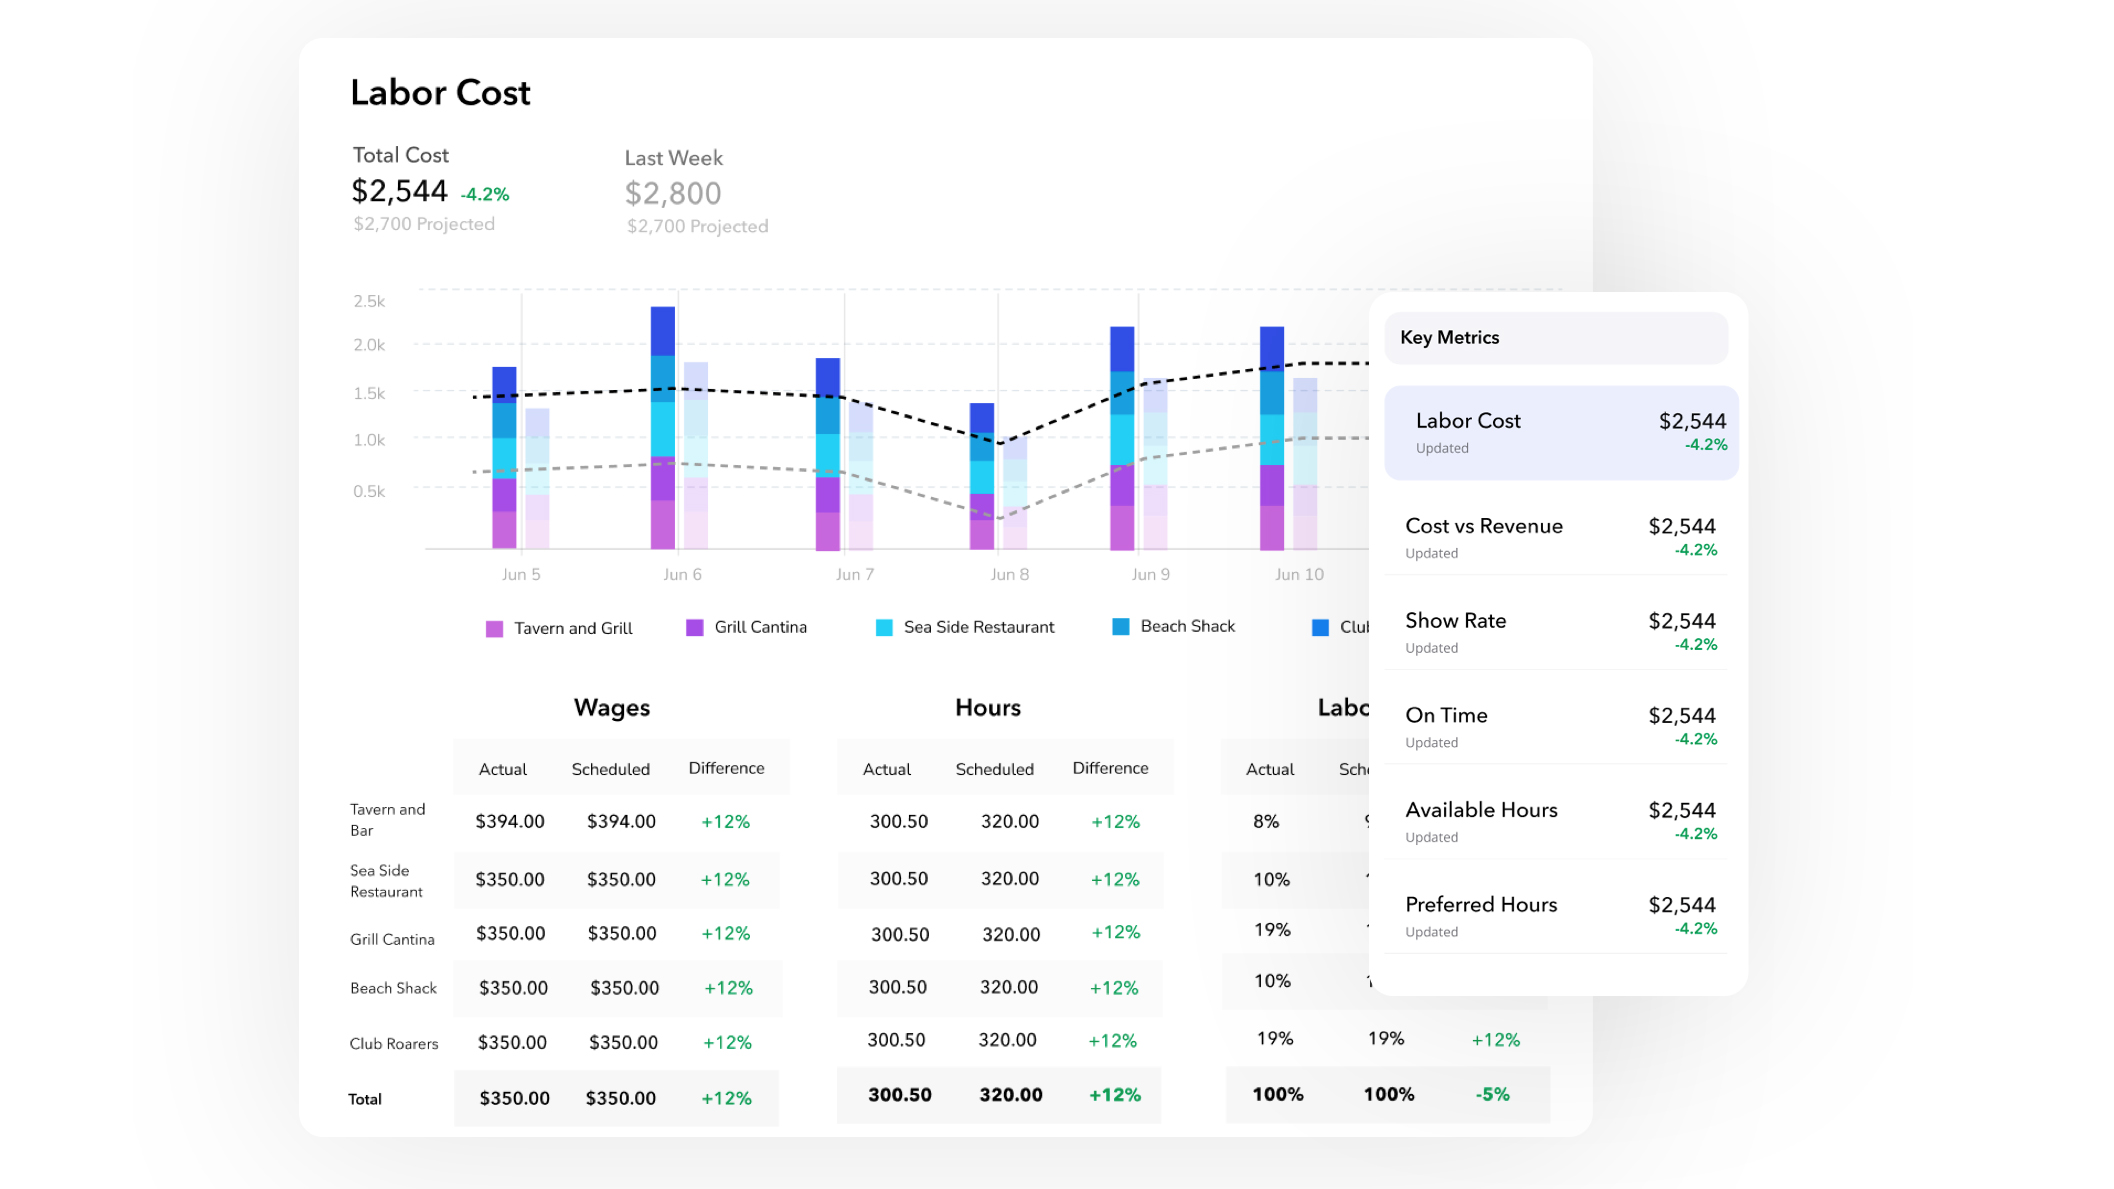Click the Jun 5 actual stacked bar
The image size is (2114, 1189).
click(x=504, y=458)
